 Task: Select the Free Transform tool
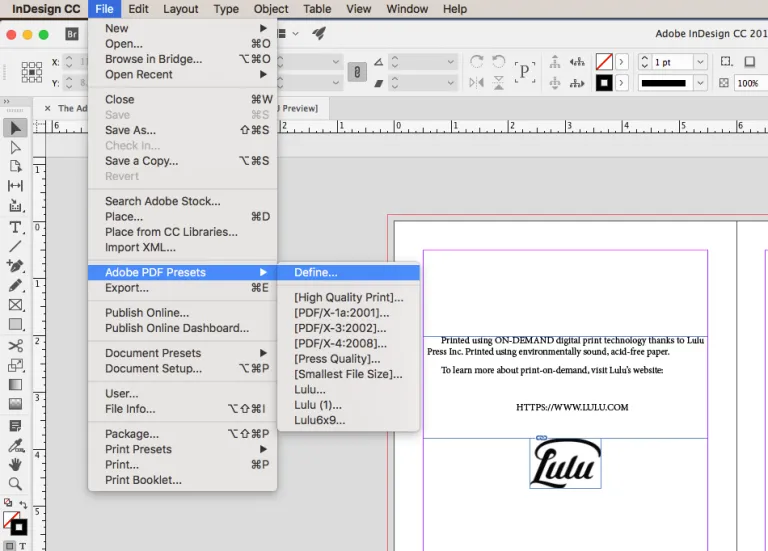click(15, 365)
